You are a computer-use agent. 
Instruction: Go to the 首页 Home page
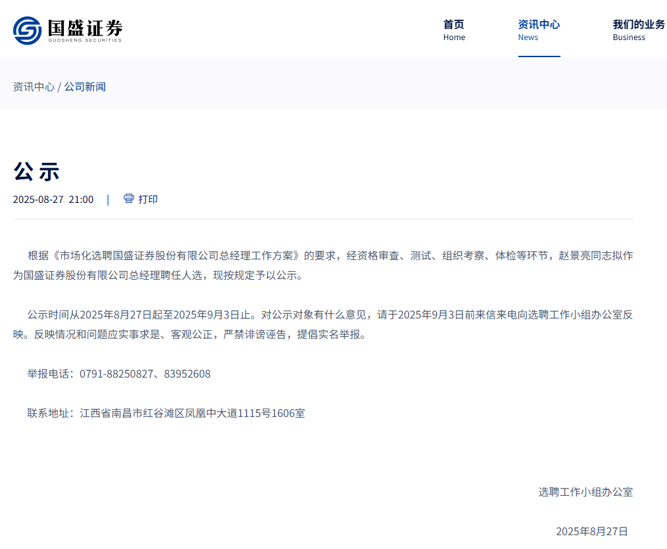[454, 30]
